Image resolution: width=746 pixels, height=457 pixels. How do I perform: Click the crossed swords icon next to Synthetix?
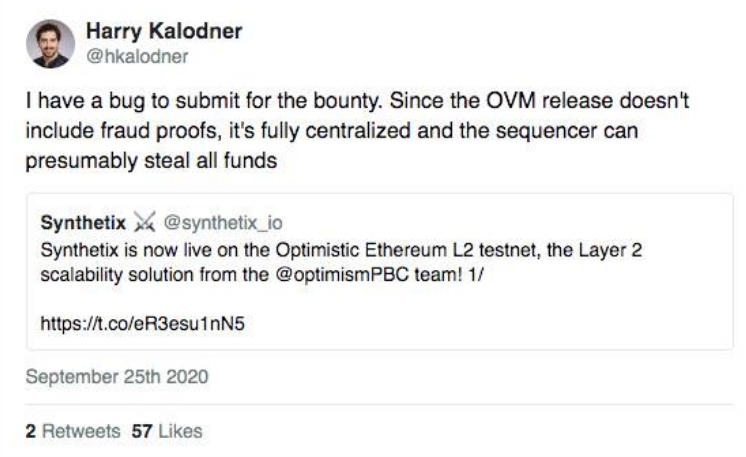tap(145, 222)
